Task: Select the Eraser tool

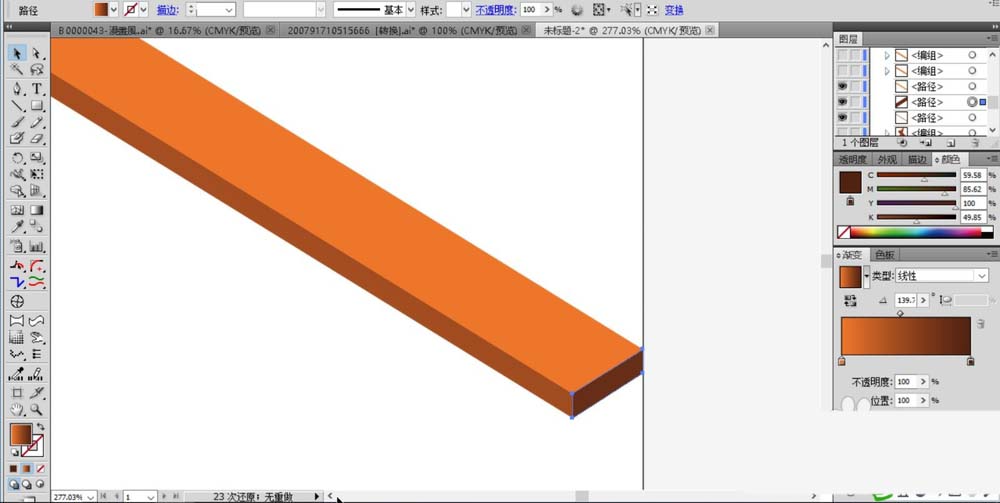Action: [x=36, y=138]
